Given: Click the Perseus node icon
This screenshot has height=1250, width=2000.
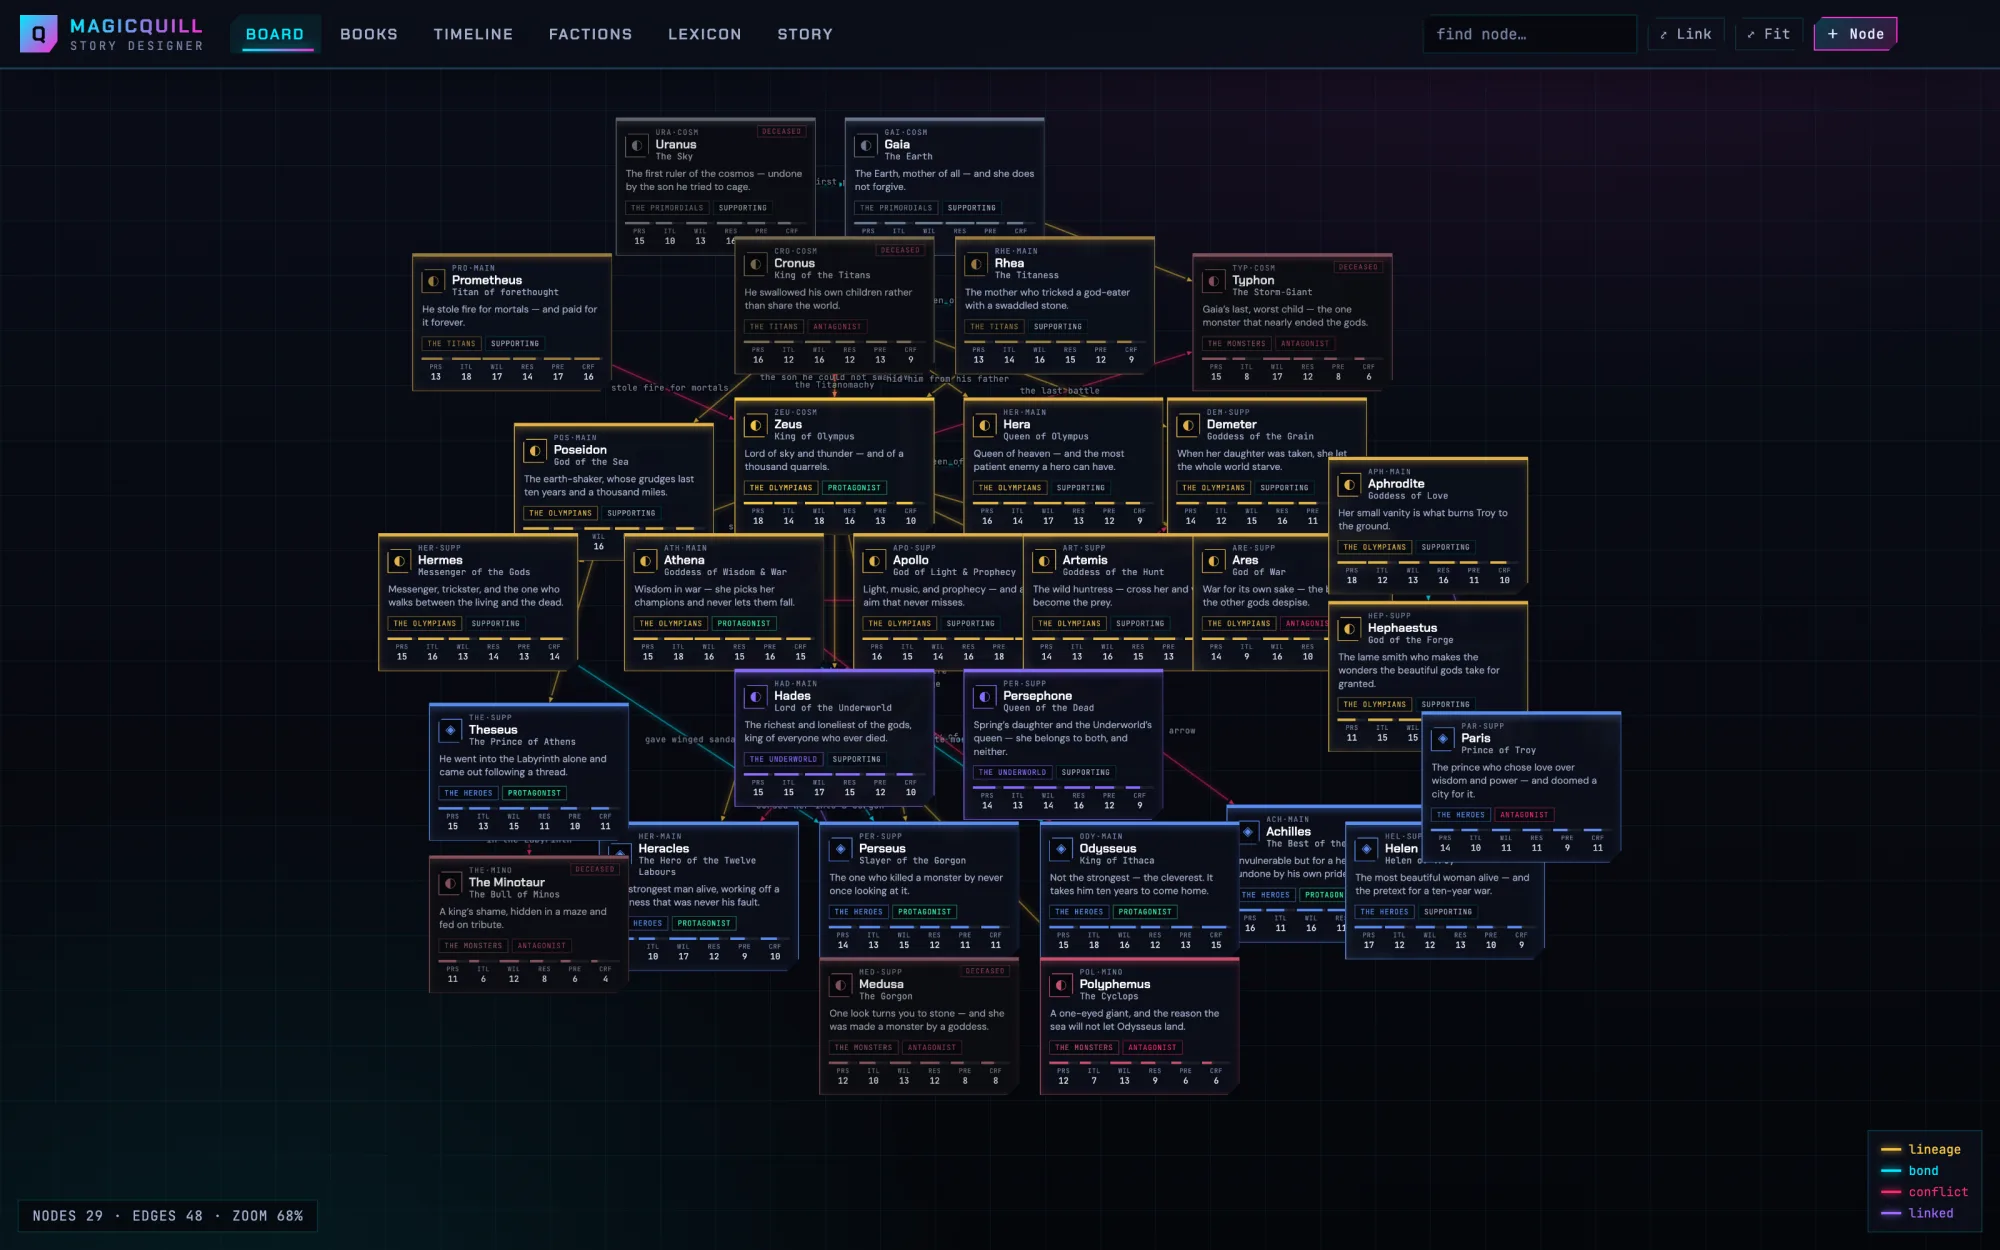Looking at the screenshot, I should pos(840,850).
